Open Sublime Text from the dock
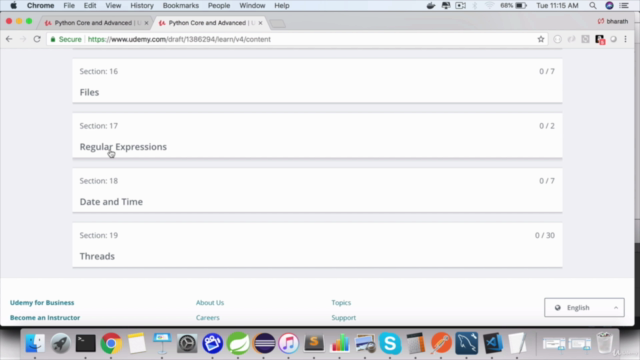Screen dimensions: 640x360 click(314, 343)
